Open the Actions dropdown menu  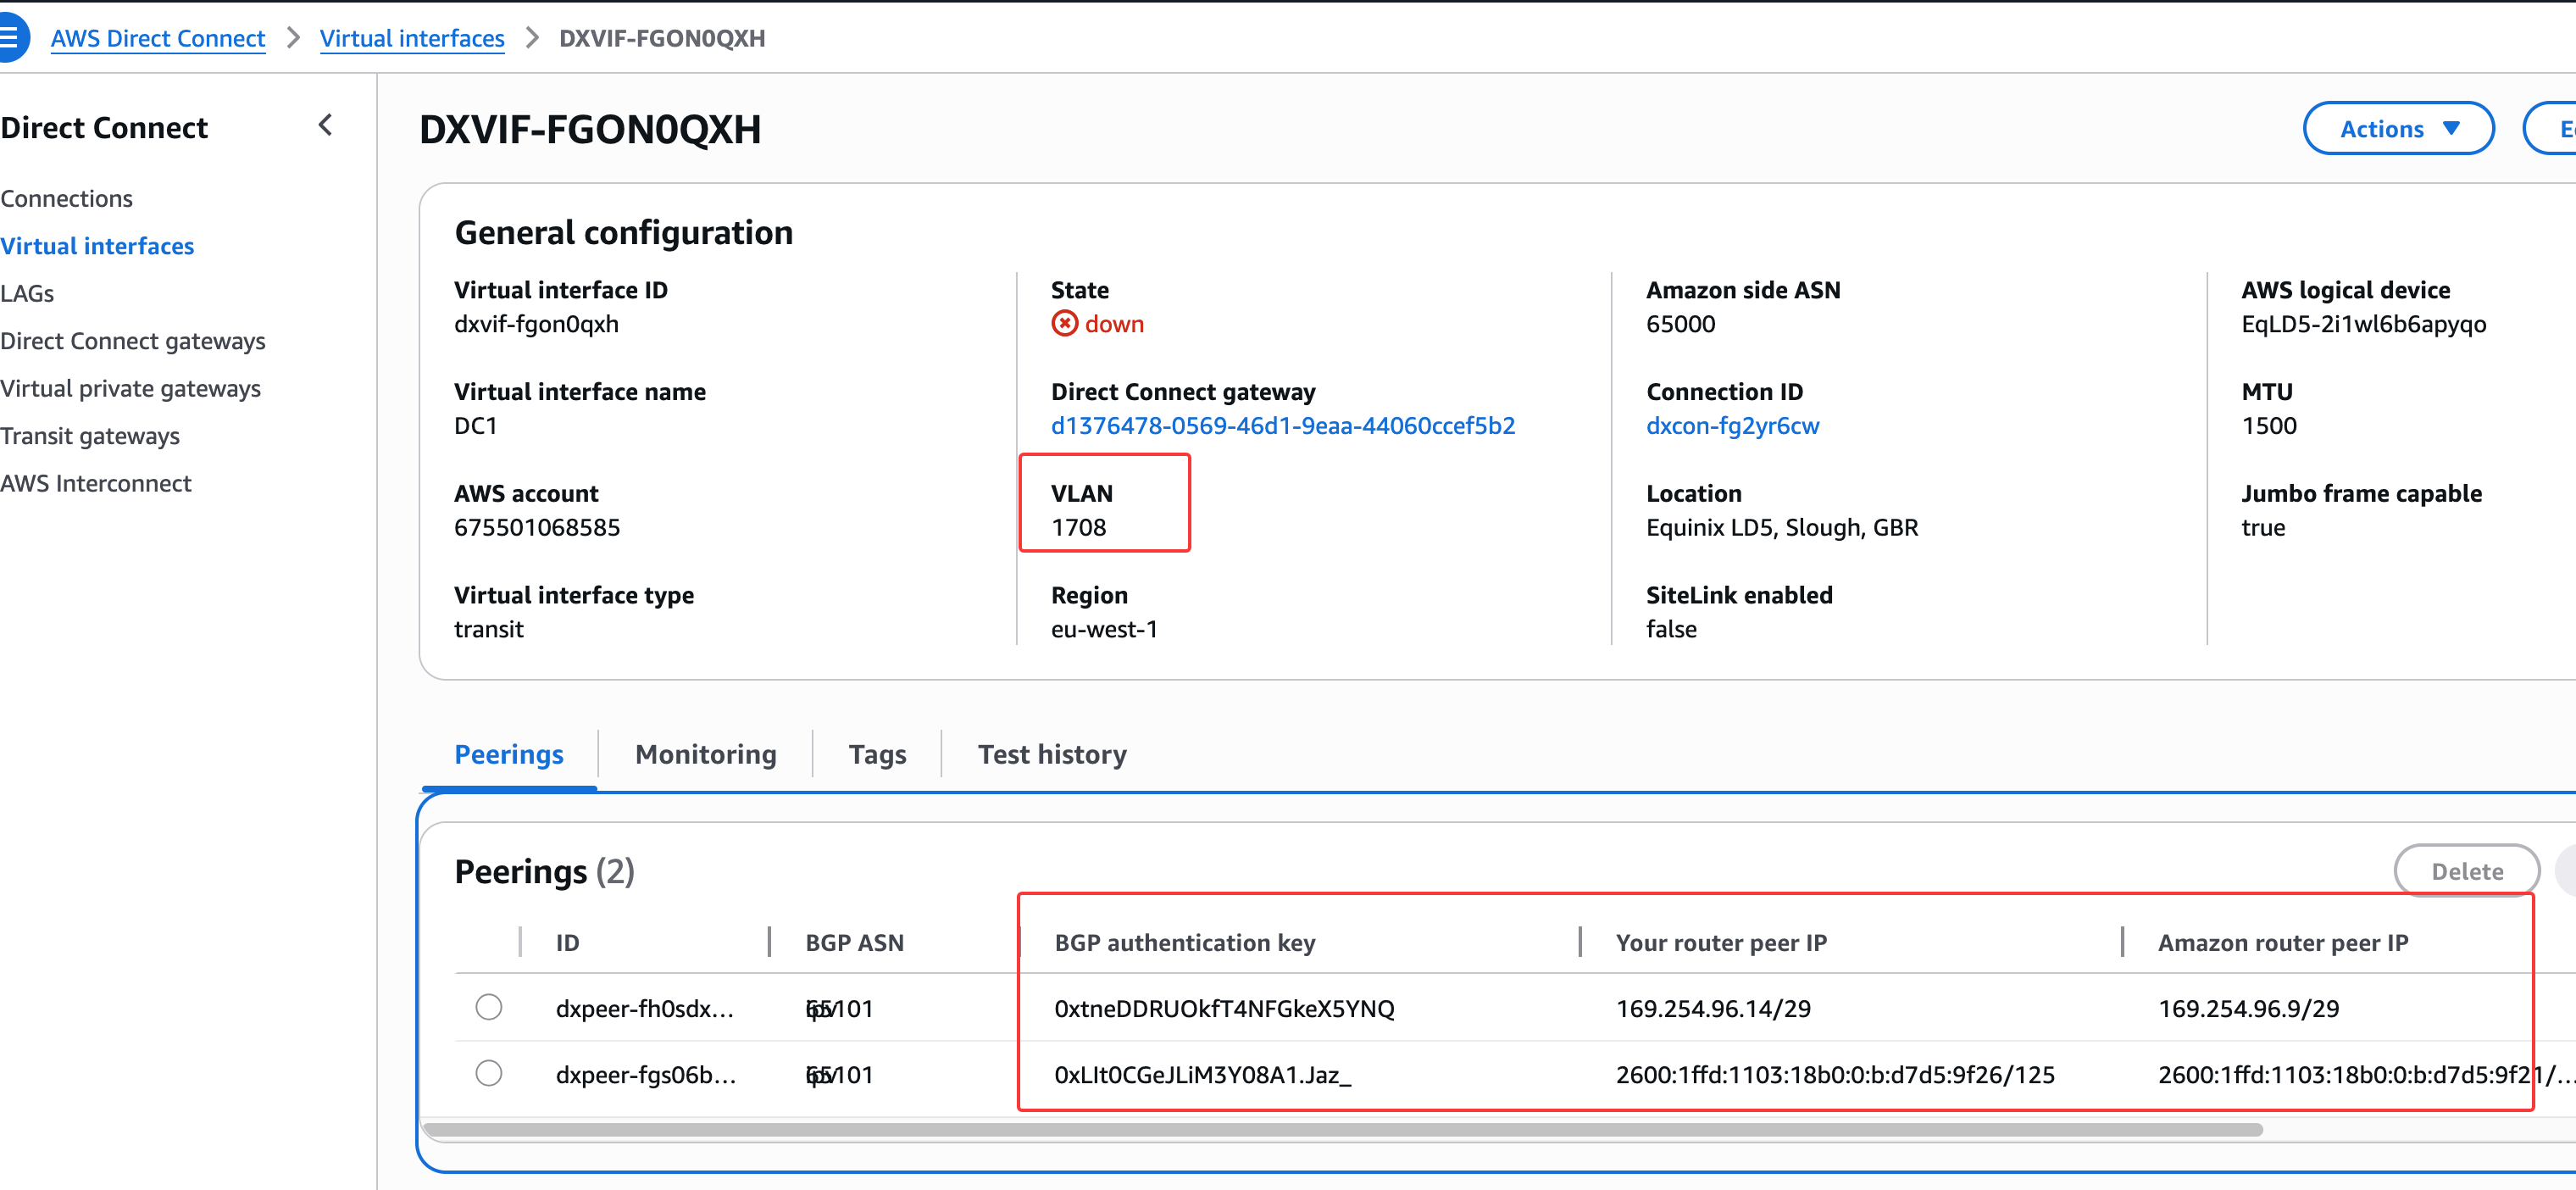(x=2397, y=129)
